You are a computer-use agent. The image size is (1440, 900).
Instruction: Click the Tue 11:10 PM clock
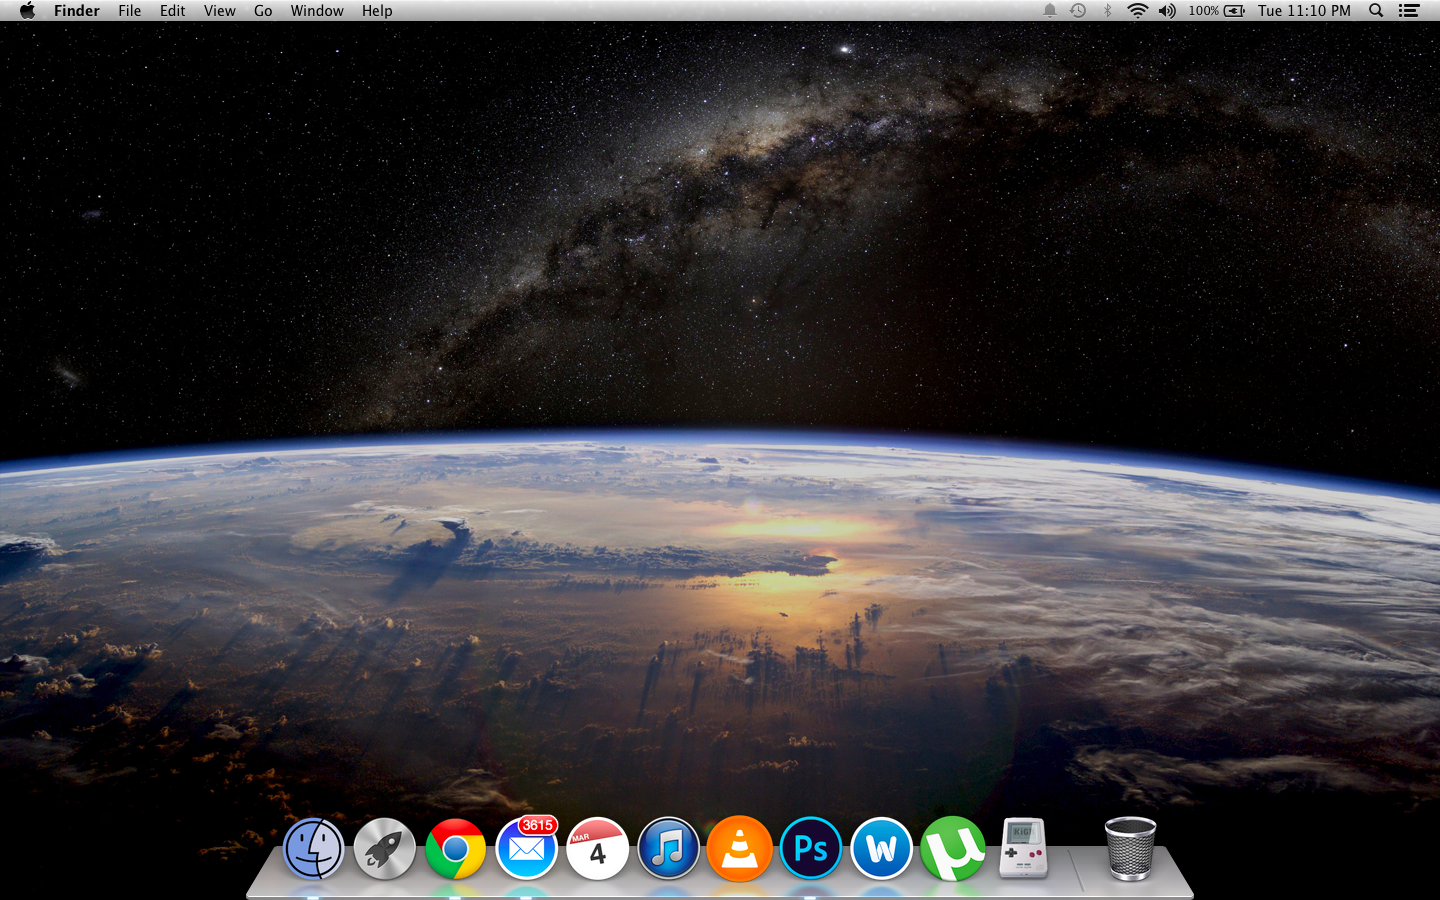(1304, 11)
